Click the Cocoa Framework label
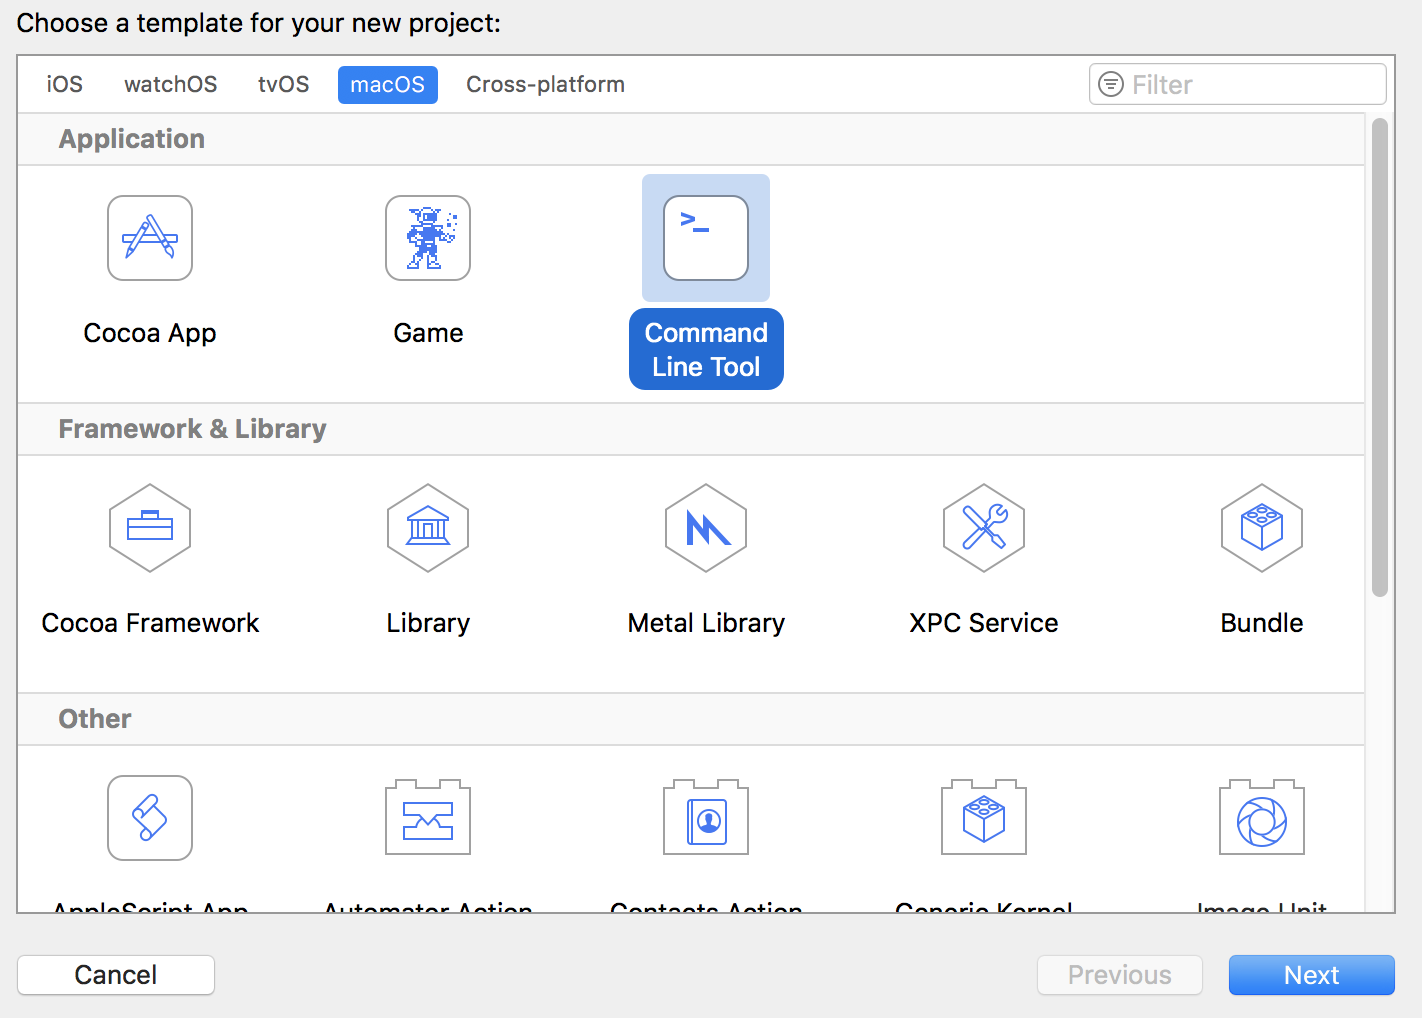 (x=150, y=623)
